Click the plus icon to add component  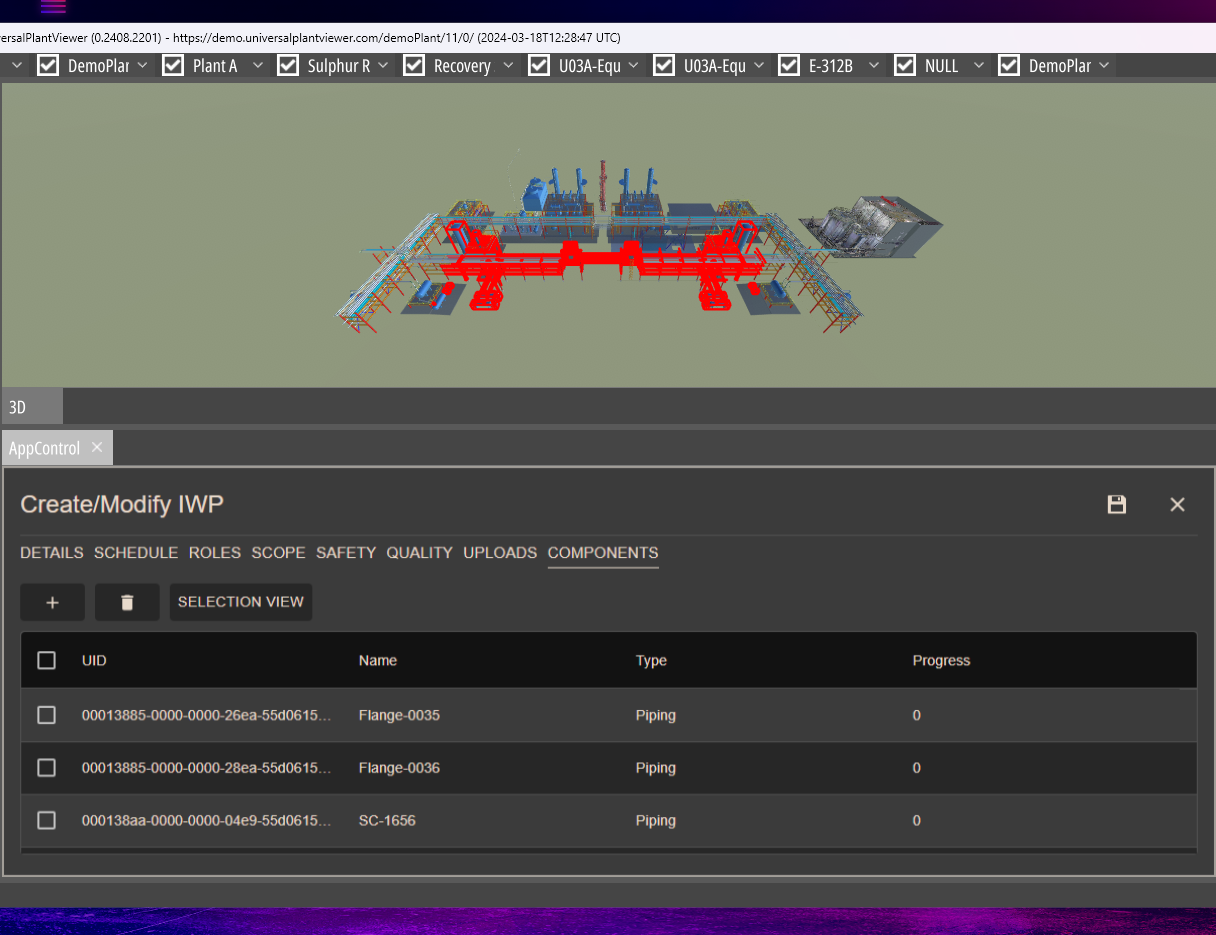click(52, 602)
